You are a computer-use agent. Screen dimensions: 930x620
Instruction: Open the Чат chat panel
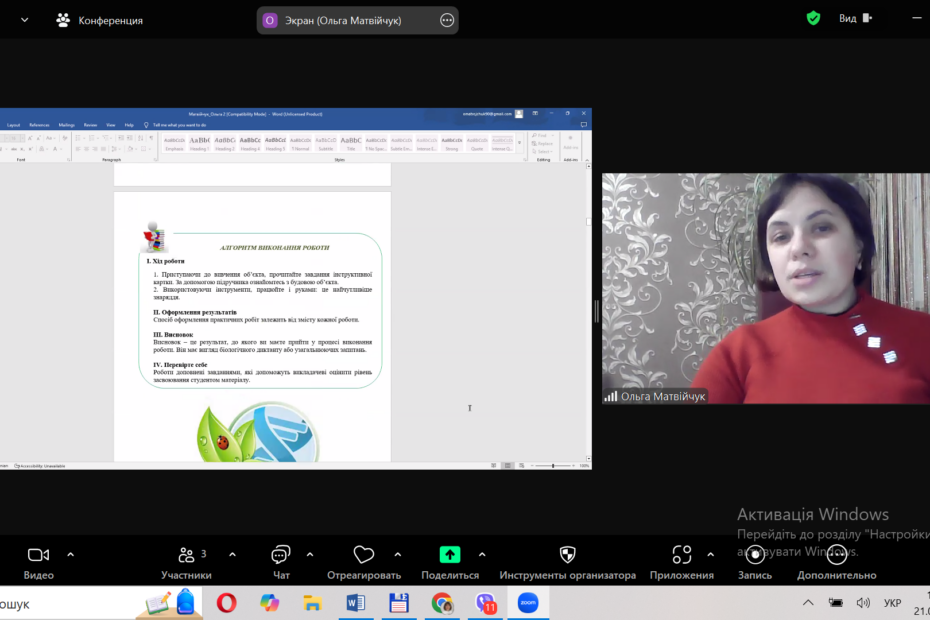[281, 562]
